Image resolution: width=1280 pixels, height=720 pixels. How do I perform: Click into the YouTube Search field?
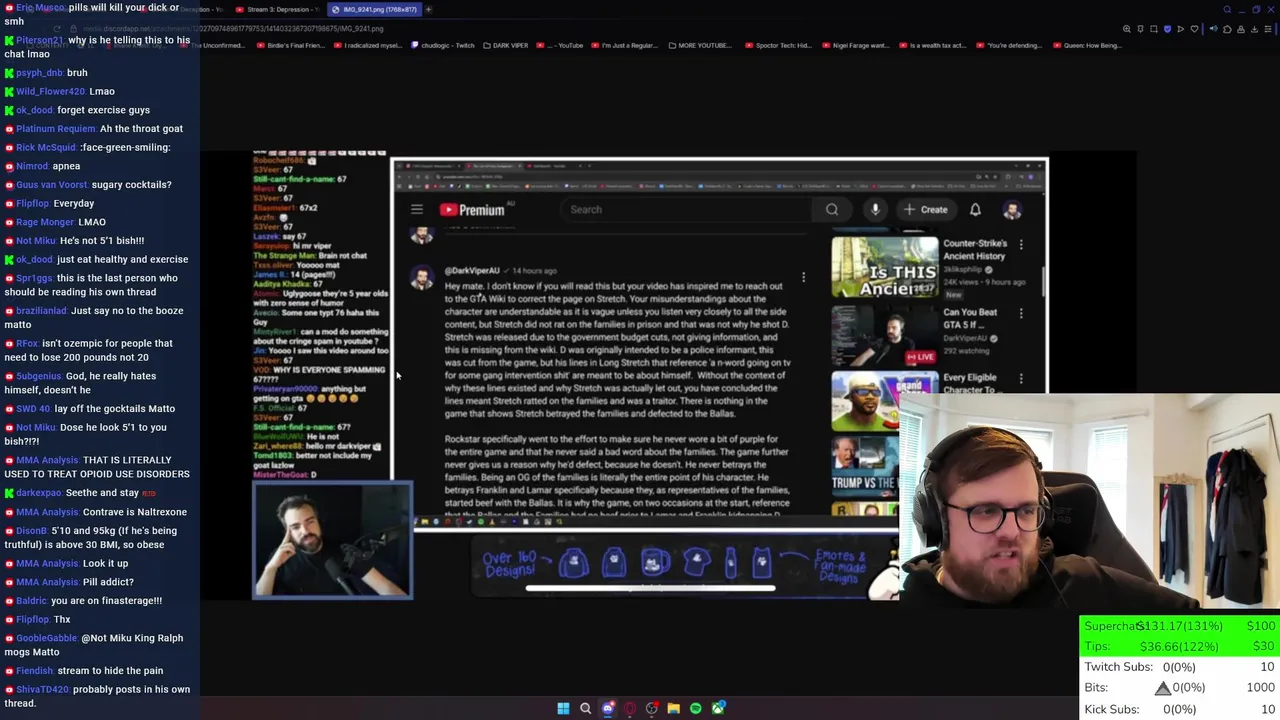point(686,210)
